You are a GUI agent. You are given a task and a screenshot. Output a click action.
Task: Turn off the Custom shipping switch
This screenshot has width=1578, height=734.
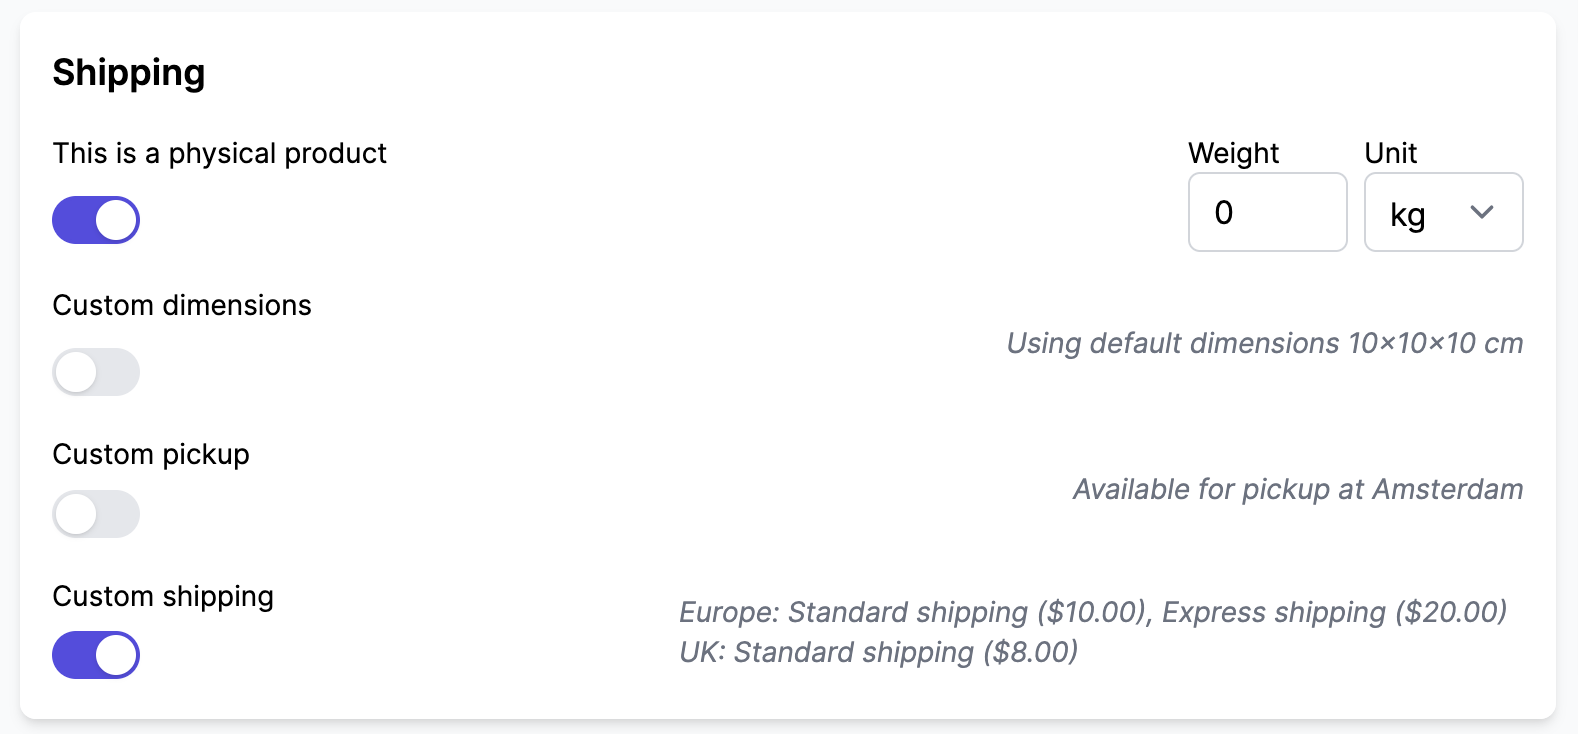[95, 655]
